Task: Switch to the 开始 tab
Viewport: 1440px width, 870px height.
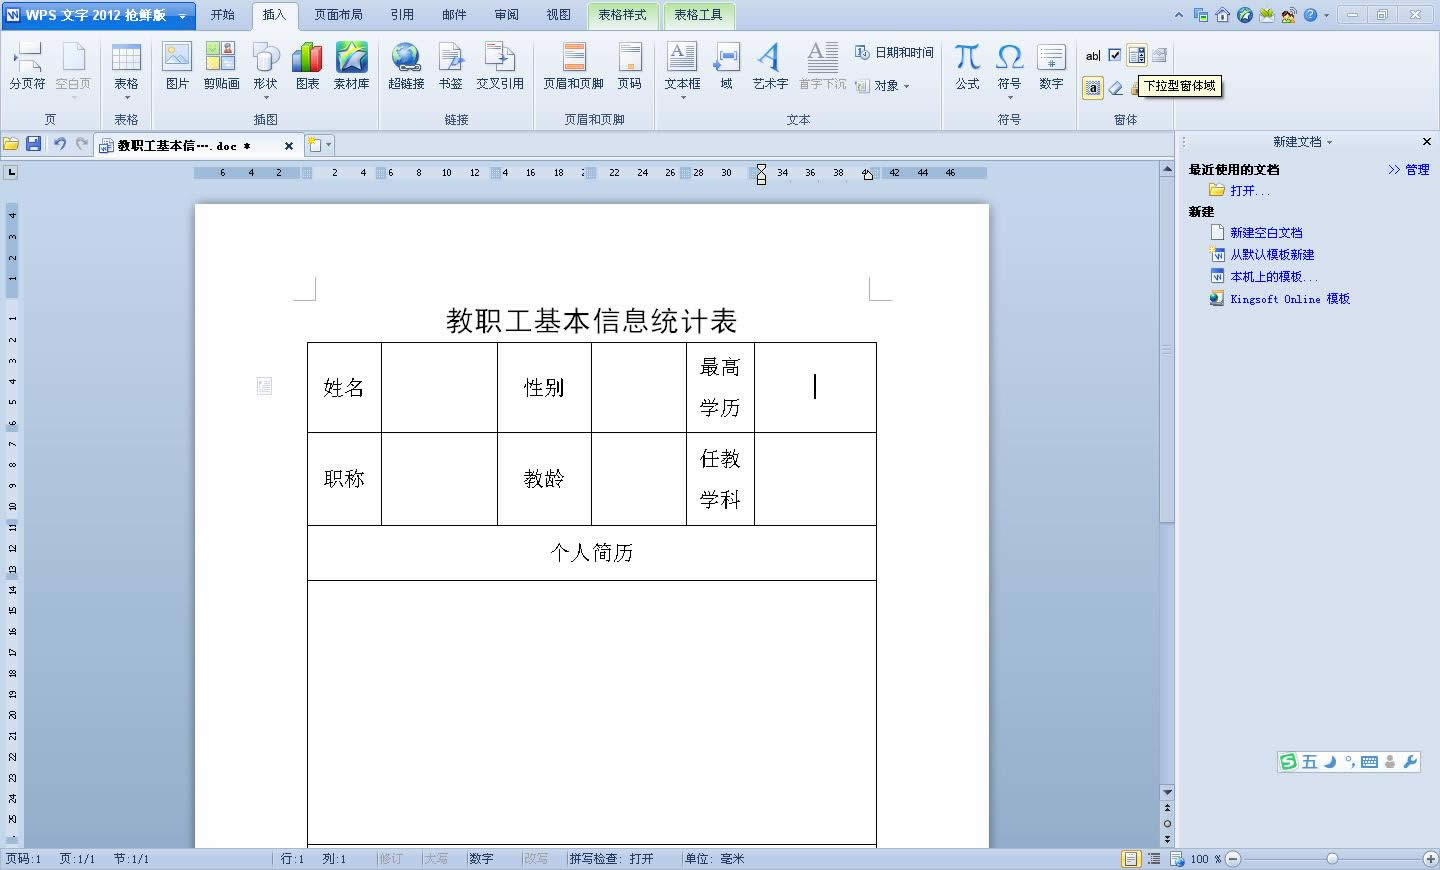Action: [222, 15]
